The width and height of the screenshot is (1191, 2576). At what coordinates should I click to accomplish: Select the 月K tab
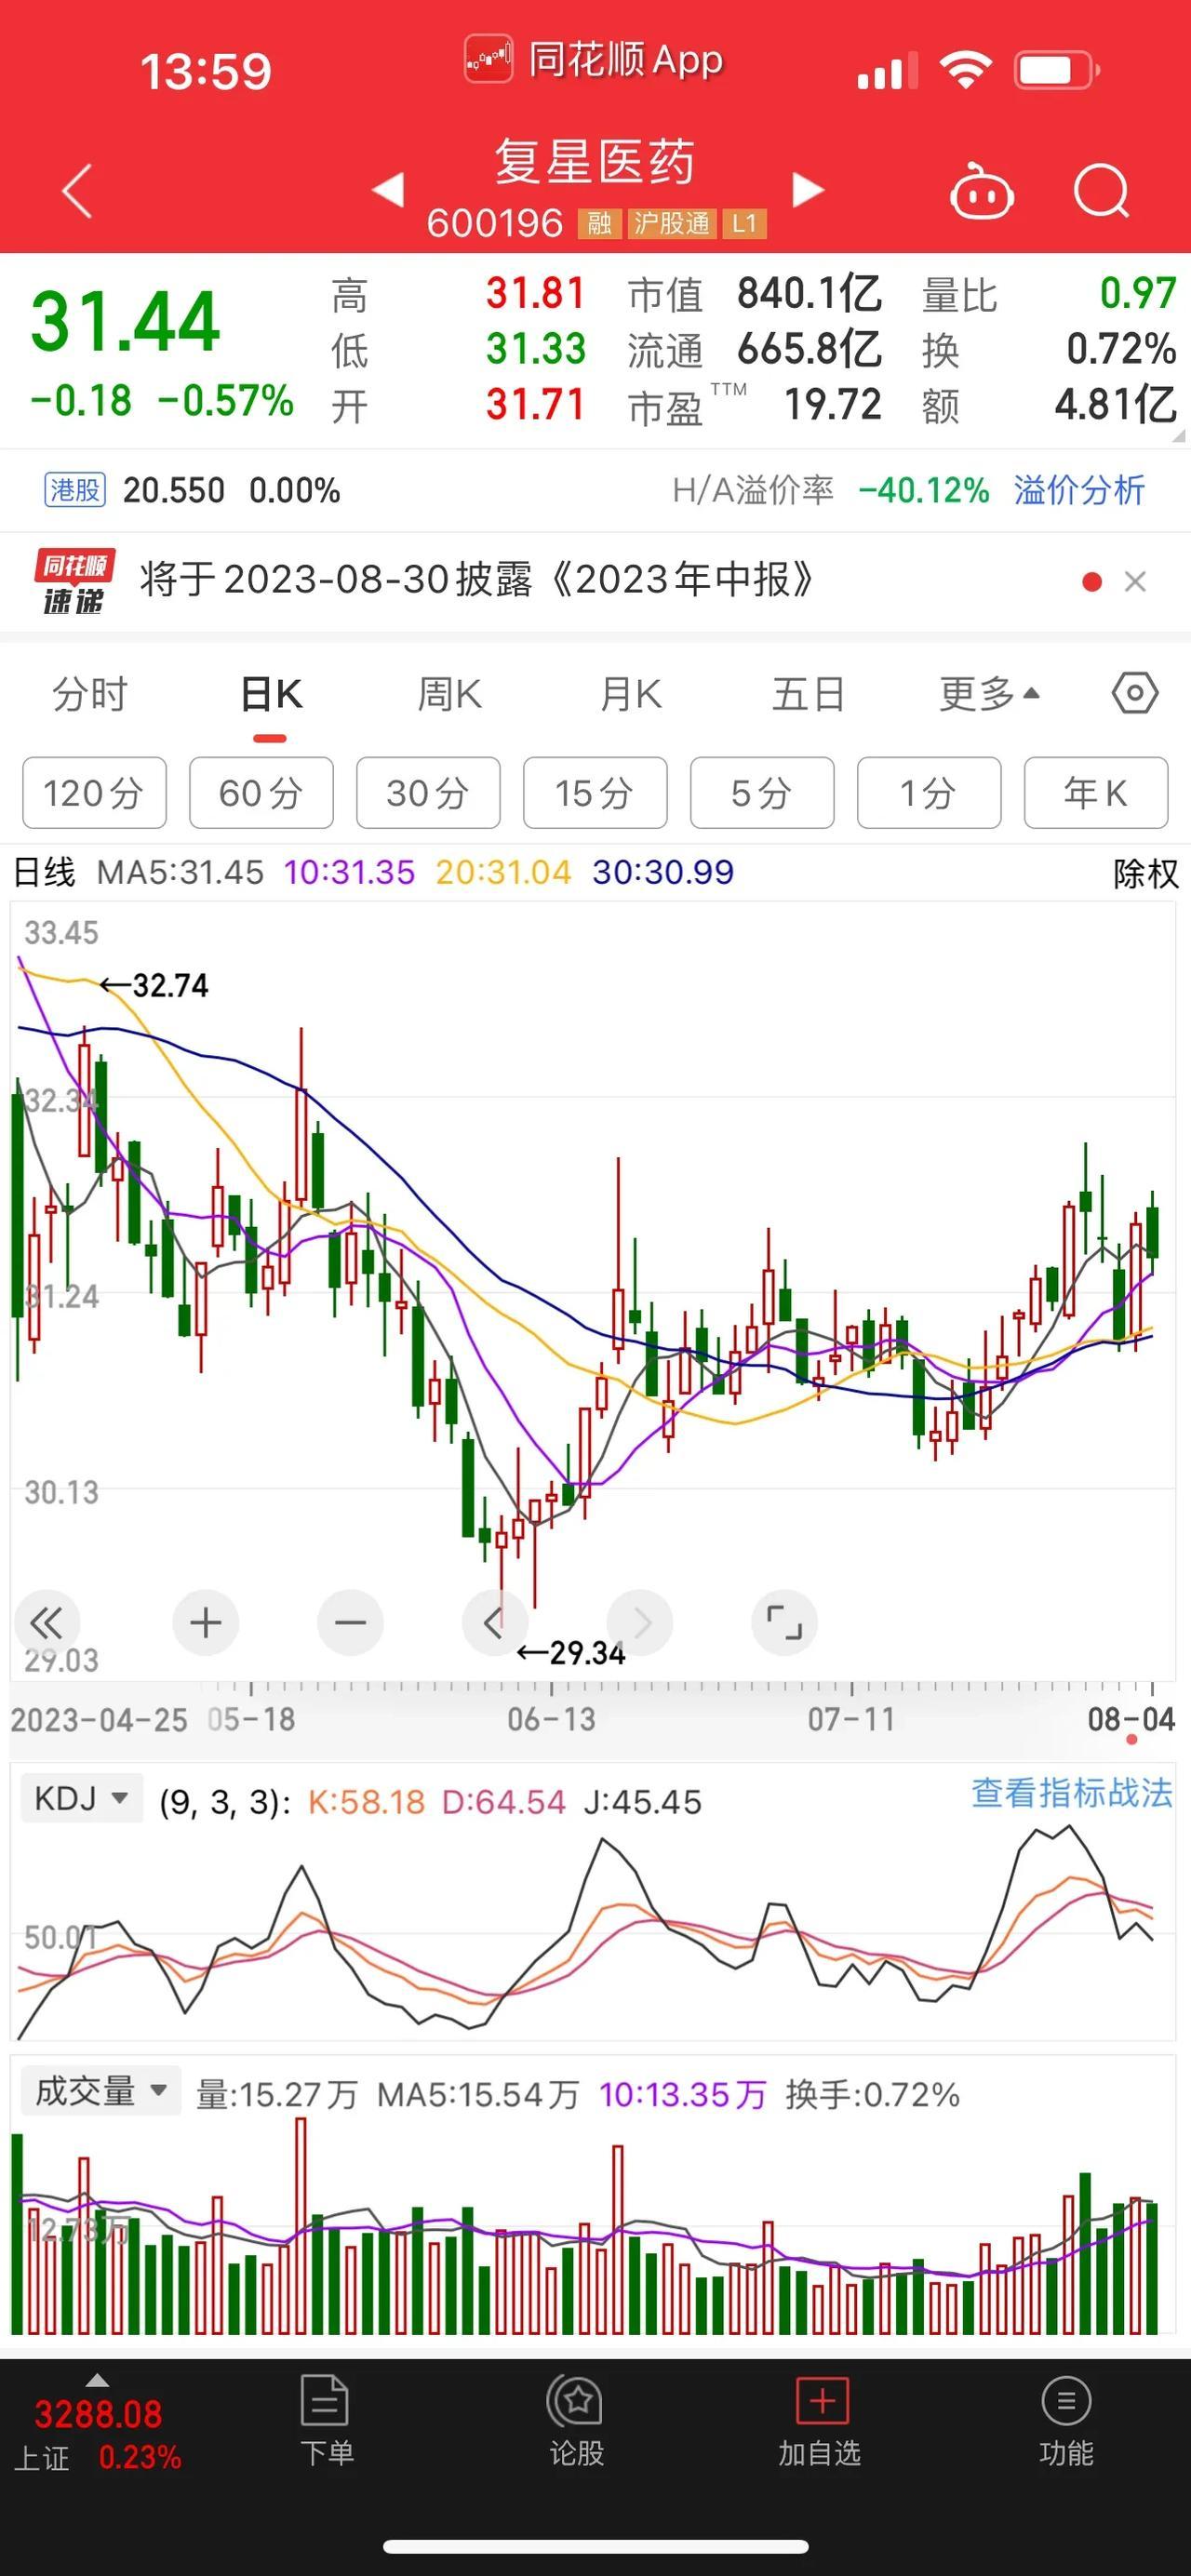click(x=630, y=693)
